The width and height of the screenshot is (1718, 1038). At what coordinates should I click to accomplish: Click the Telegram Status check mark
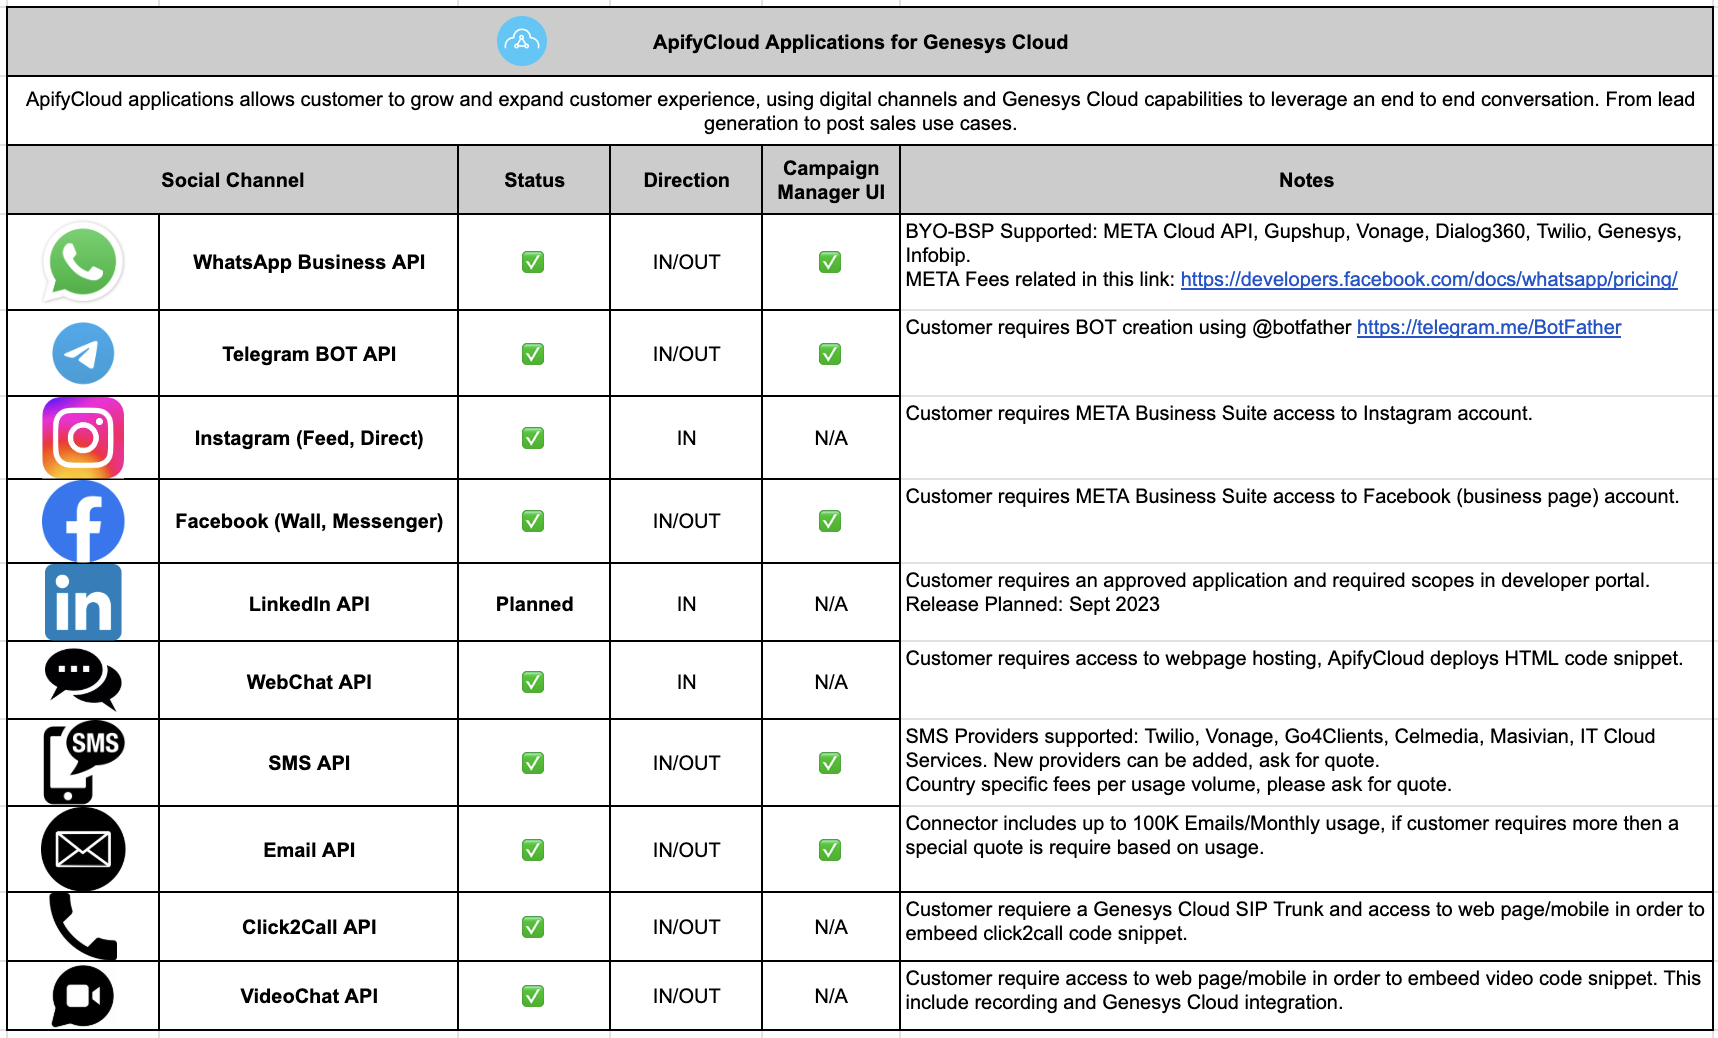coord(533,354)
